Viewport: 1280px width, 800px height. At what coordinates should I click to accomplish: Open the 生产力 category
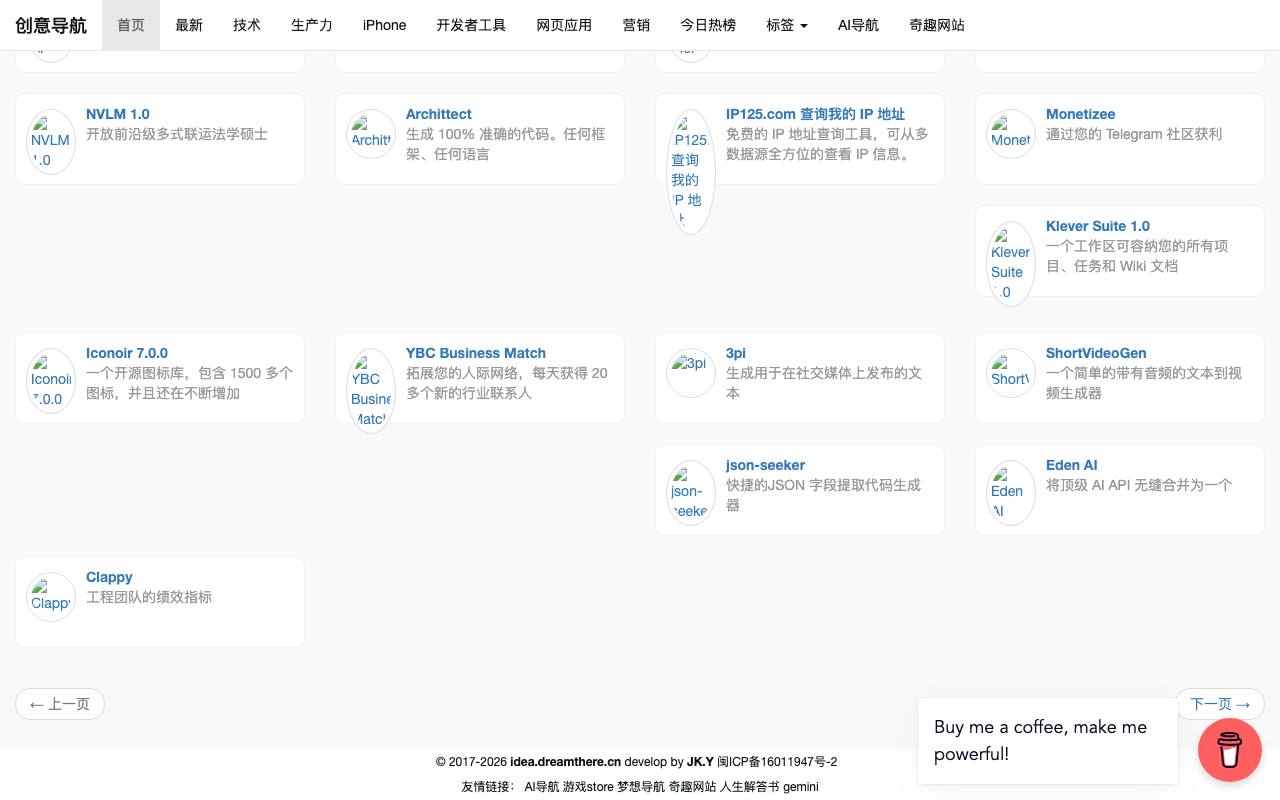pos(312,25)
